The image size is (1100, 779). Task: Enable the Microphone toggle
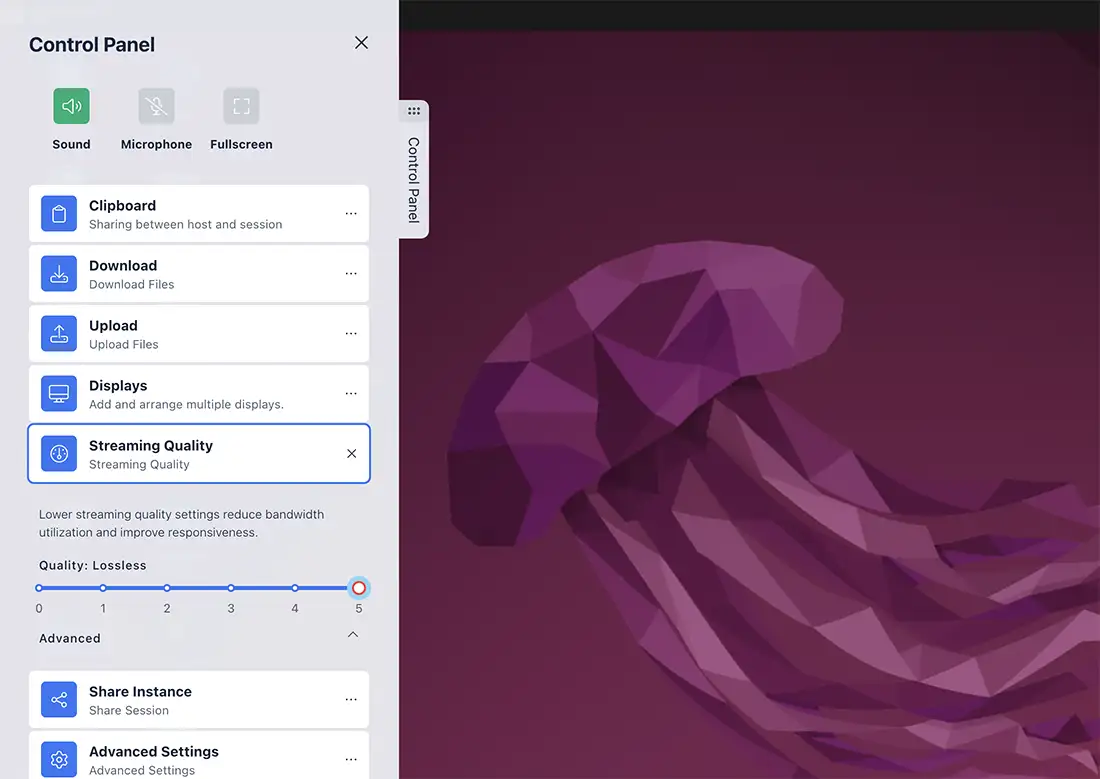pos(156,106)
